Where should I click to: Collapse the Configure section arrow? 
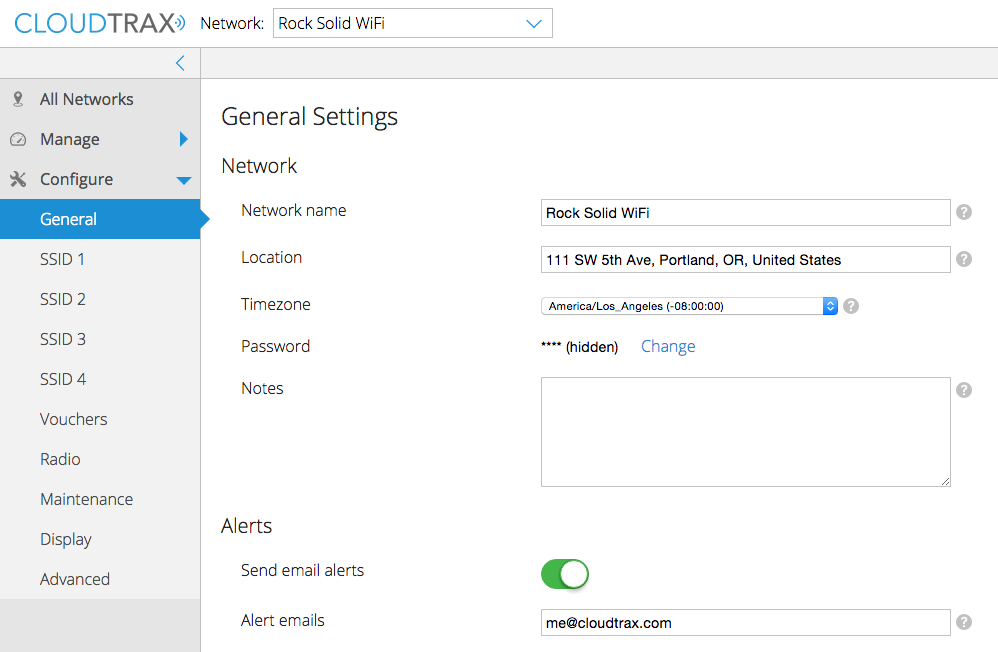(184, 180)
